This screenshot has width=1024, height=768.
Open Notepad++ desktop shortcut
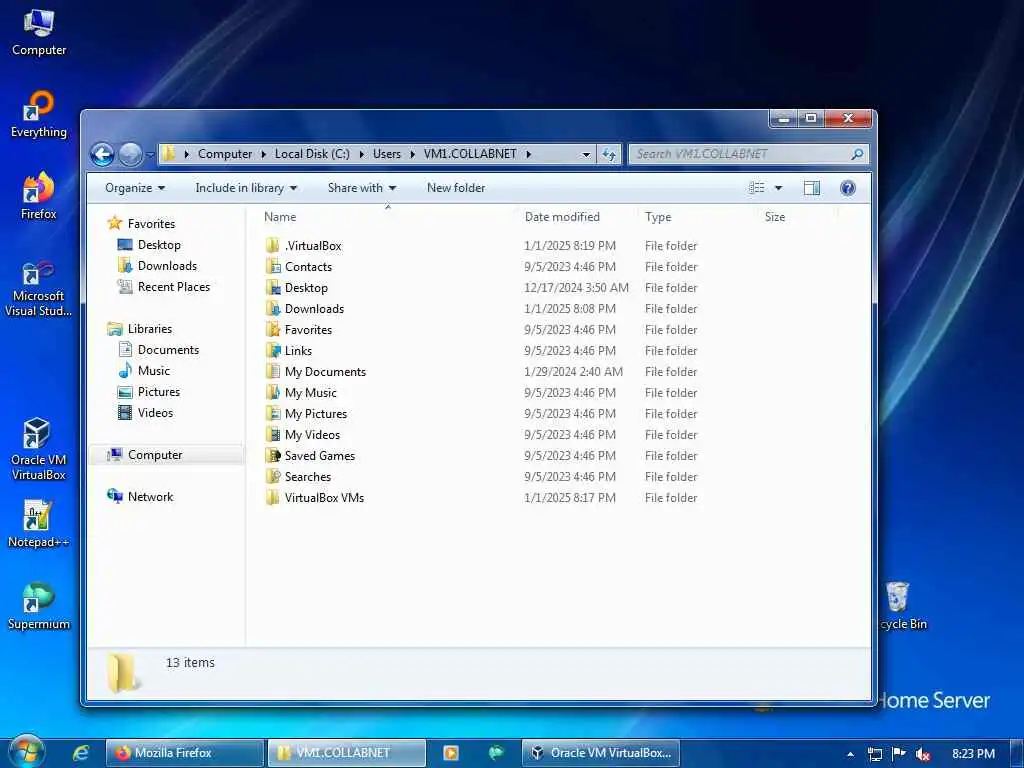(x=39, y=524)
